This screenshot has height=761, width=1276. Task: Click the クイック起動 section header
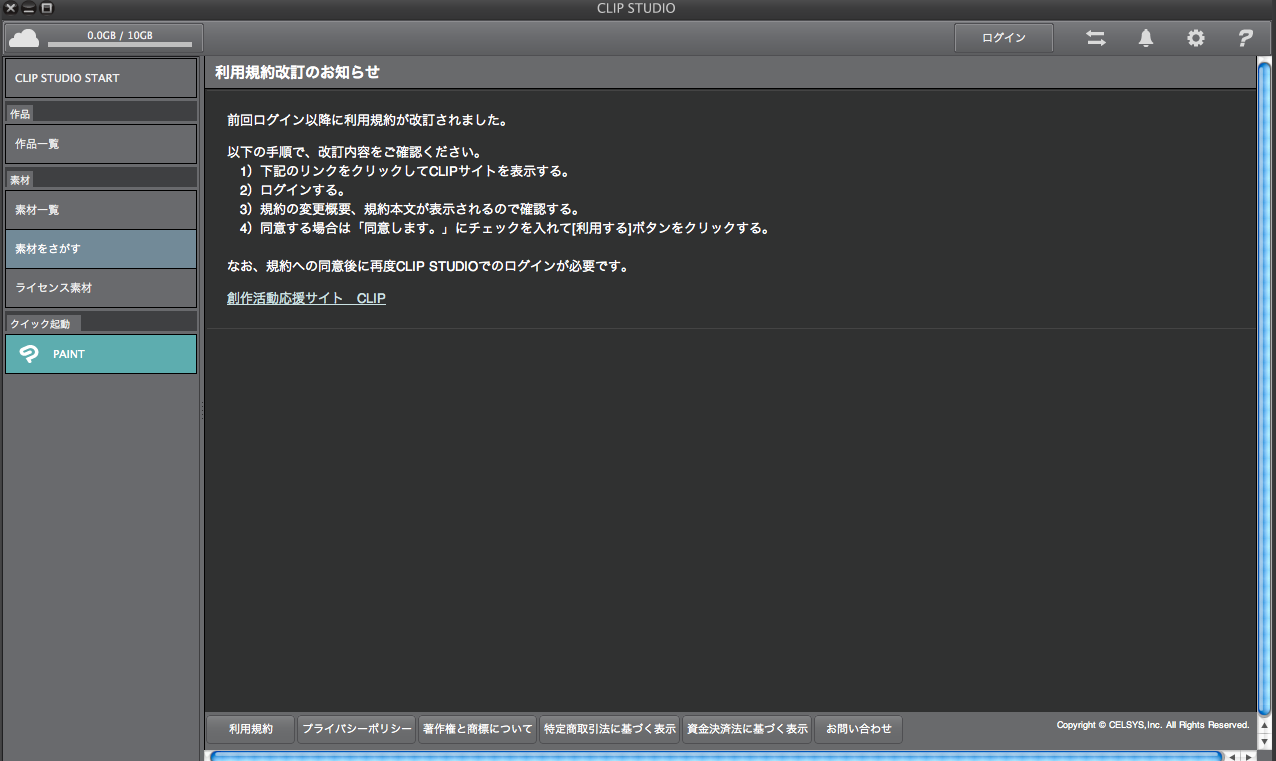click(43, 323)
